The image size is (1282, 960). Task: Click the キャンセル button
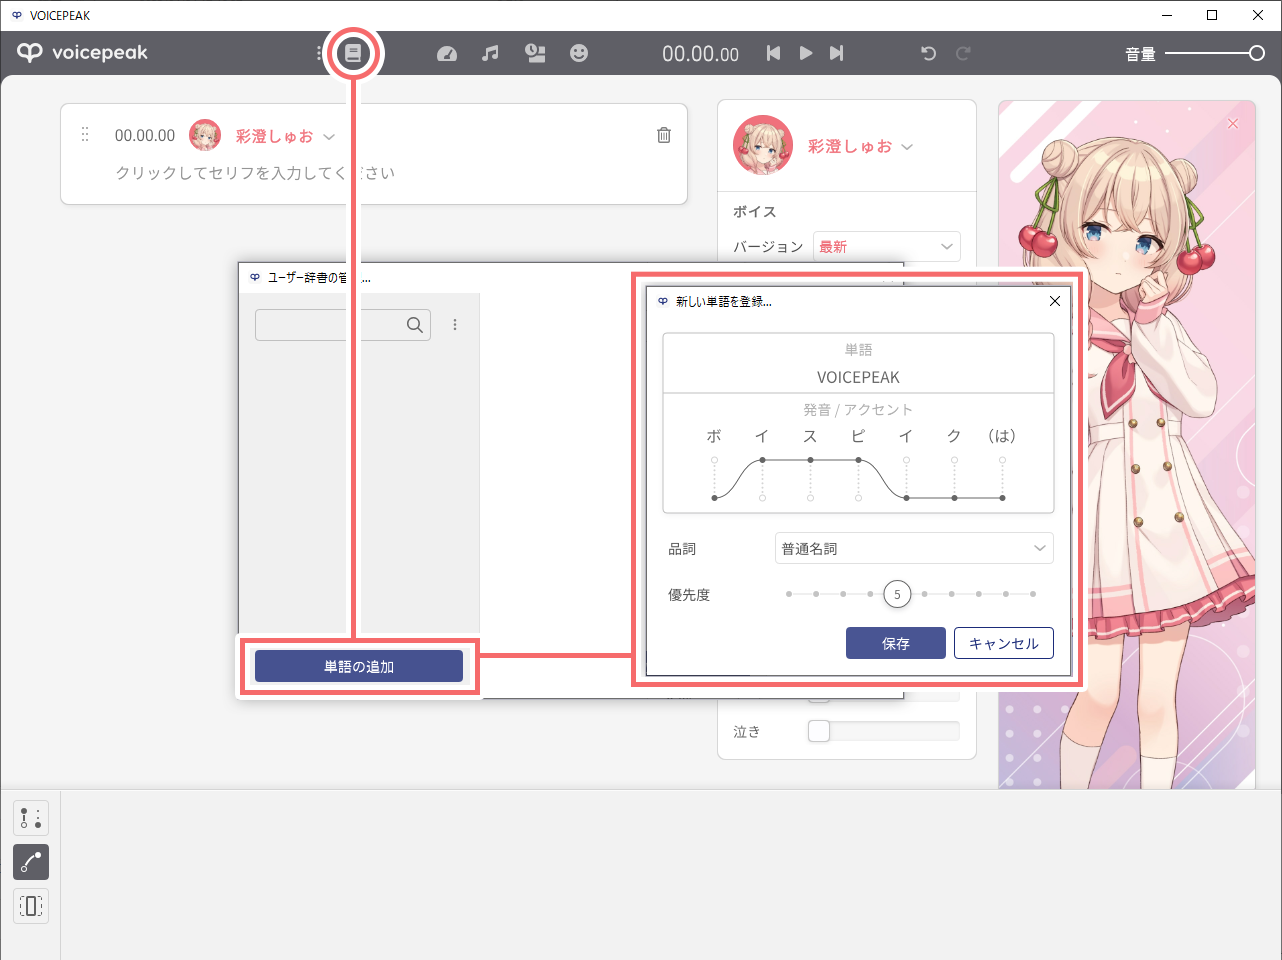(1004, 643)
